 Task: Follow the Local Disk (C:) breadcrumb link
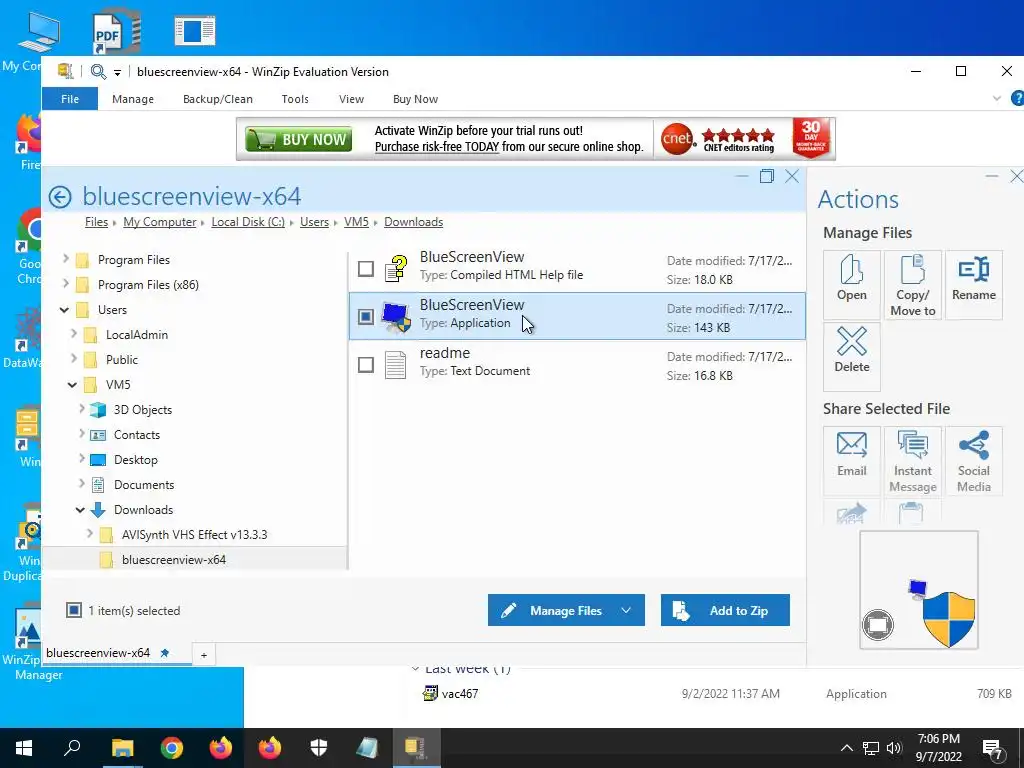[248, 222]
